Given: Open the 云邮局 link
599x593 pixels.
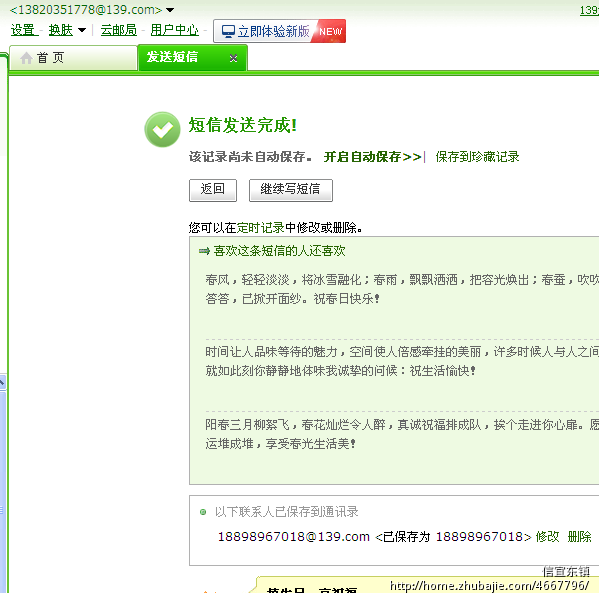Looking at the screenshot, I should (118, 30).
